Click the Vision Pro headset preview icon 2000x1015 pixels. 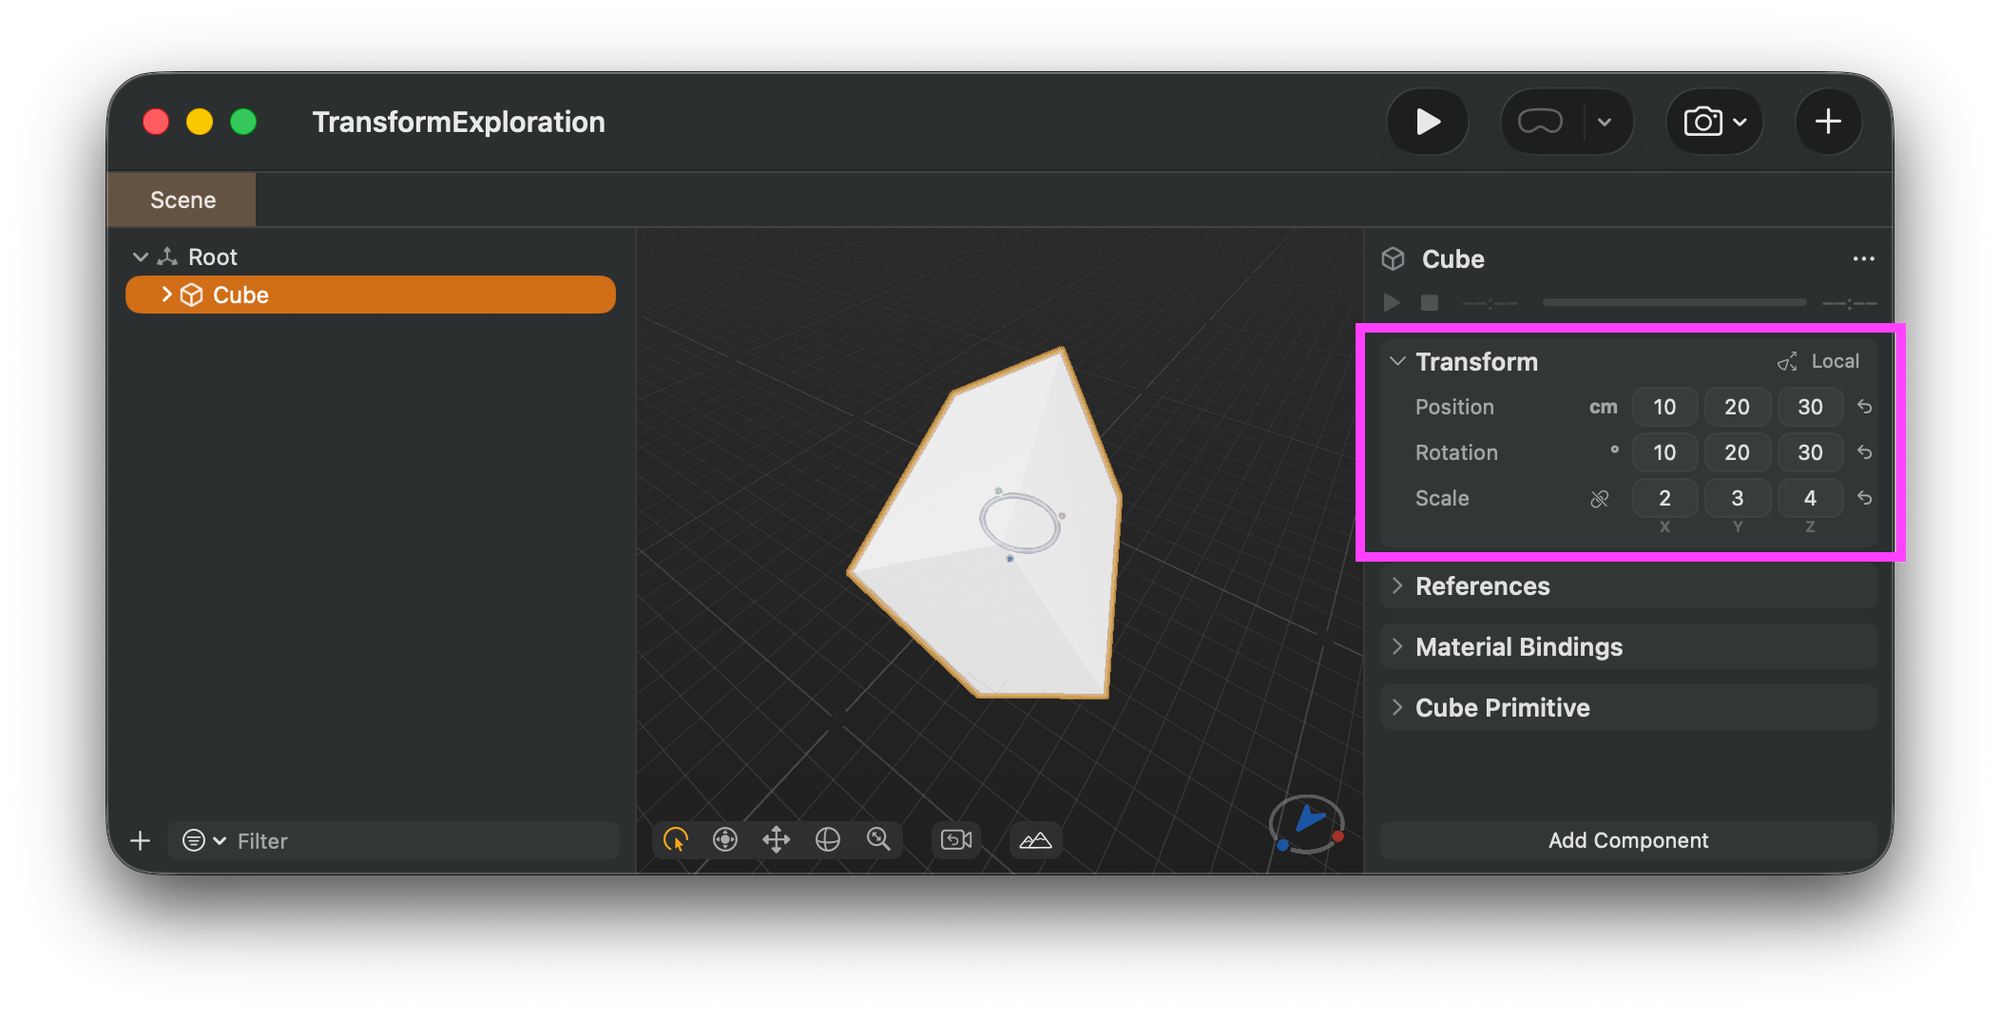(x=1543, y=121)
